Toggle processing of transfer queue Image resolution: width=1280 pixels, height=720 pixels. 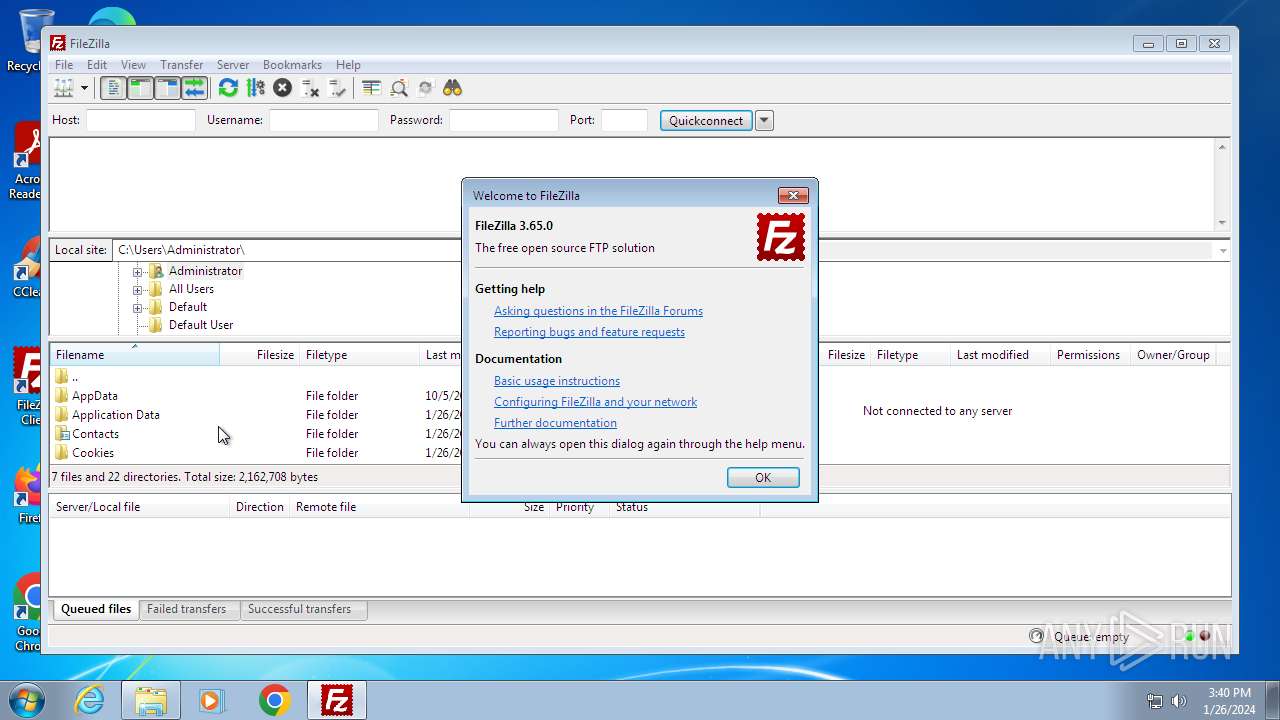pyautogui.click(x=256, y=88)
